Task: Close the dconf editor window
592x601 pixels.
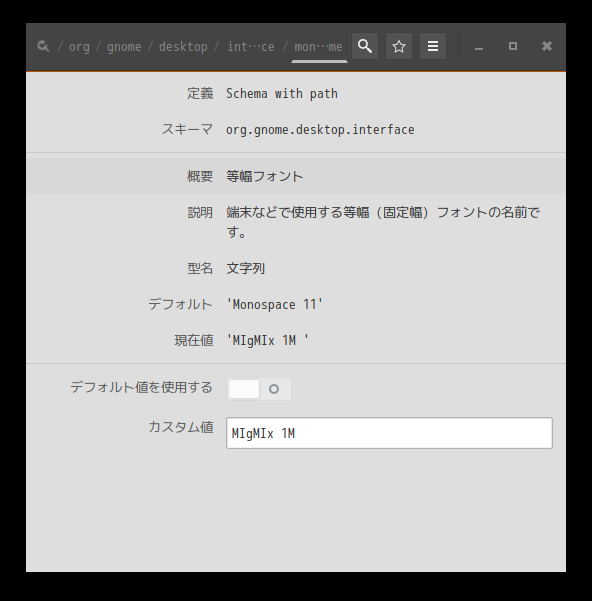Action: [547, 46]
